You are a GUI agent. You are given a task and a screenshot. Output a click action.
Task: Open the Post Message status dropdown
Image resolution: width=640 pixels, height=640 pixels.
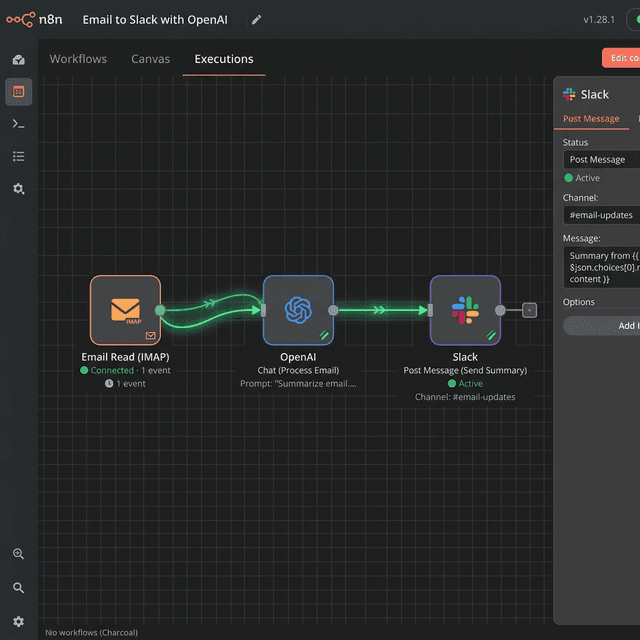(602, 160)
